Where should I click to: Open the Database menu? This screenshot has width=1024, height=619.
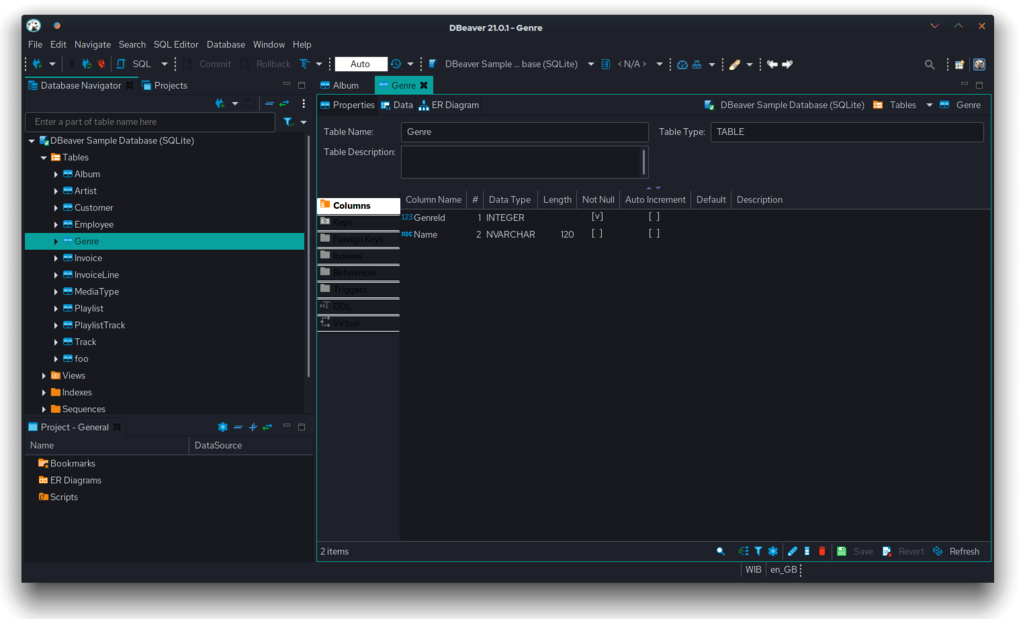pos(225,45)
